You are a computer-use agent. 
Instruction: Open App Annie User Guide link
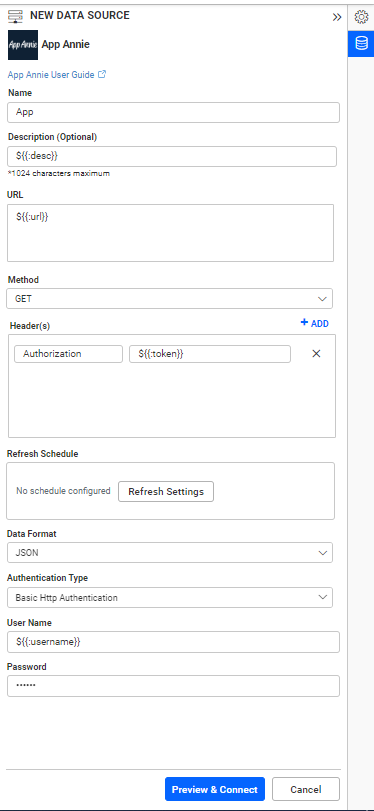pyautogui.click(x=51, y=75)
